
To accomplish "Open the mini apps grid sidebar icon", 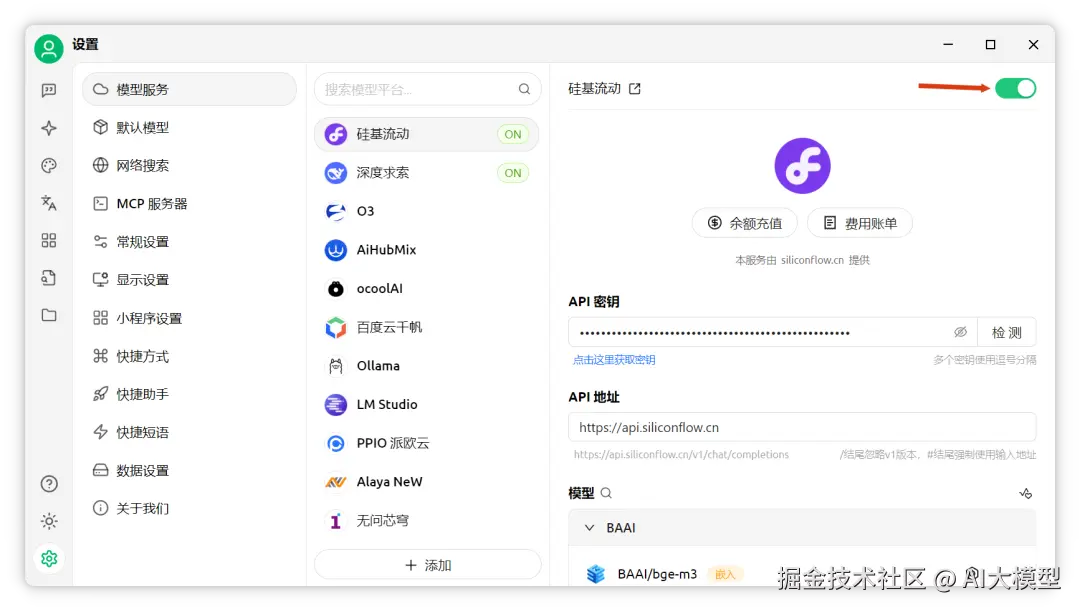I will pyautogui.click(x=49, y=240).
